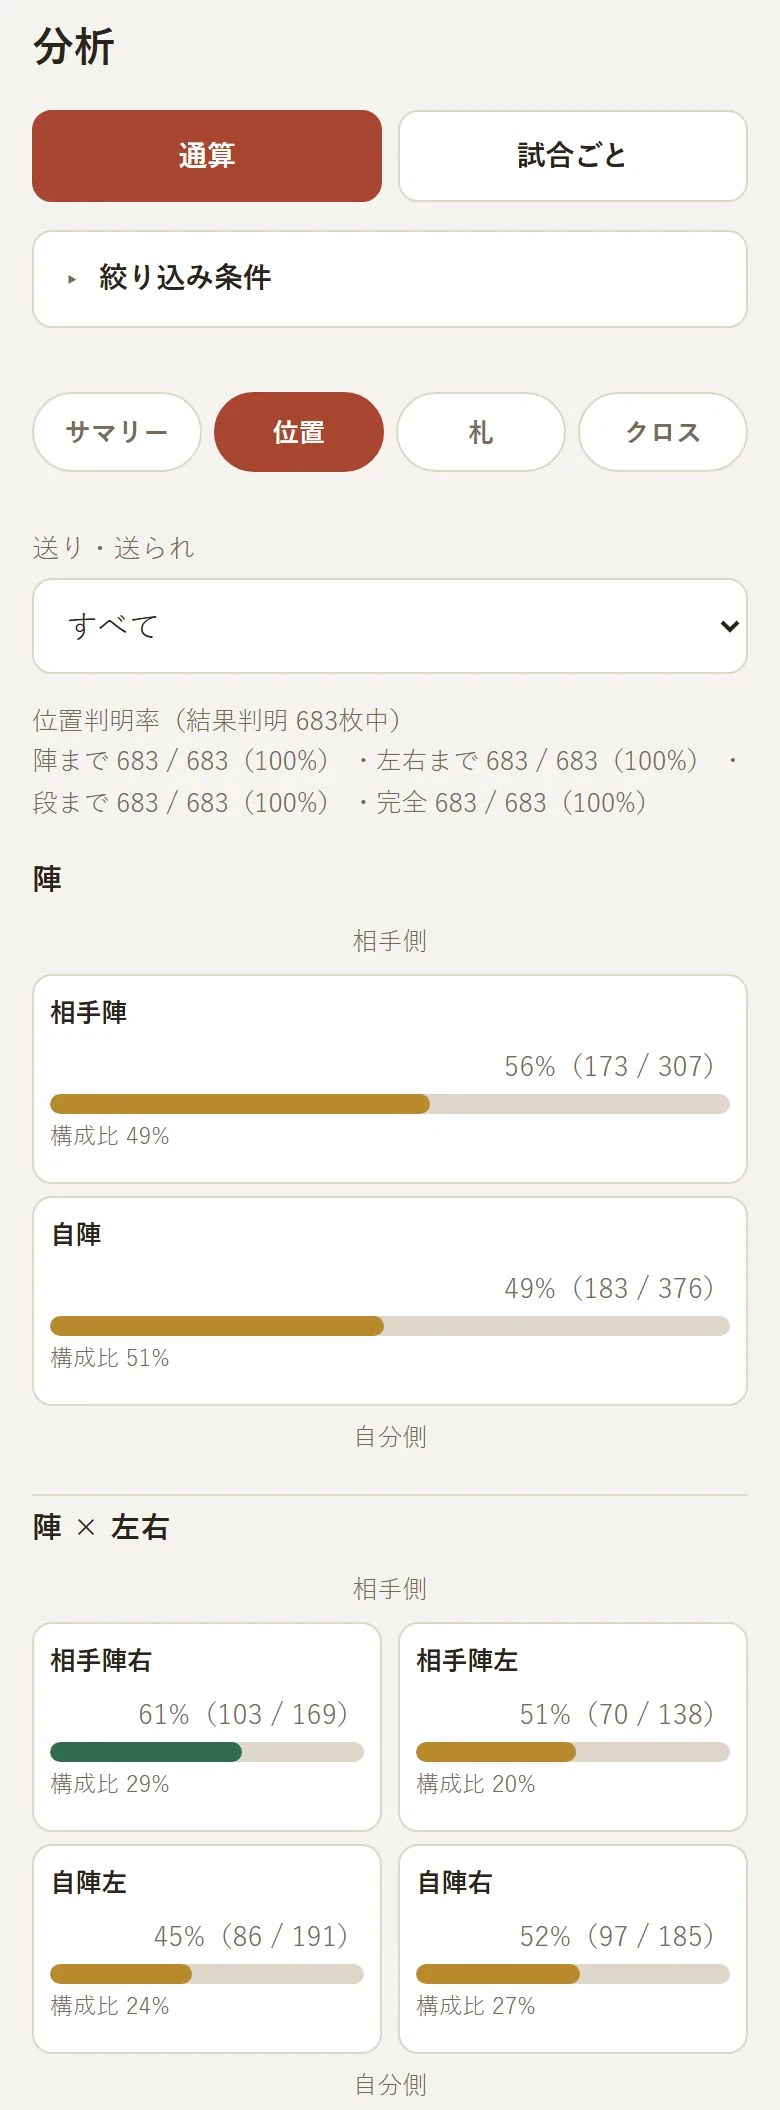Click the 自陣 progress bar

click(x=390, y=1326)
